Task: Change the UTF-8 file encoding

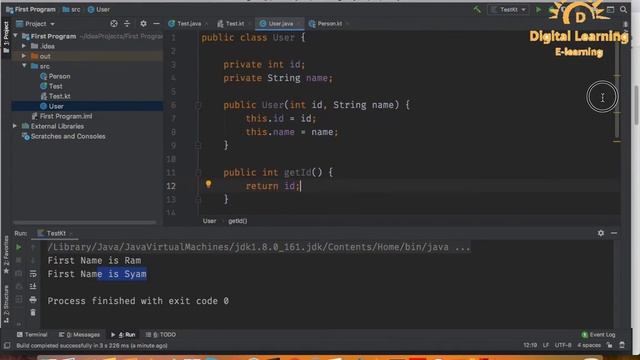Action: click(563, 345)
